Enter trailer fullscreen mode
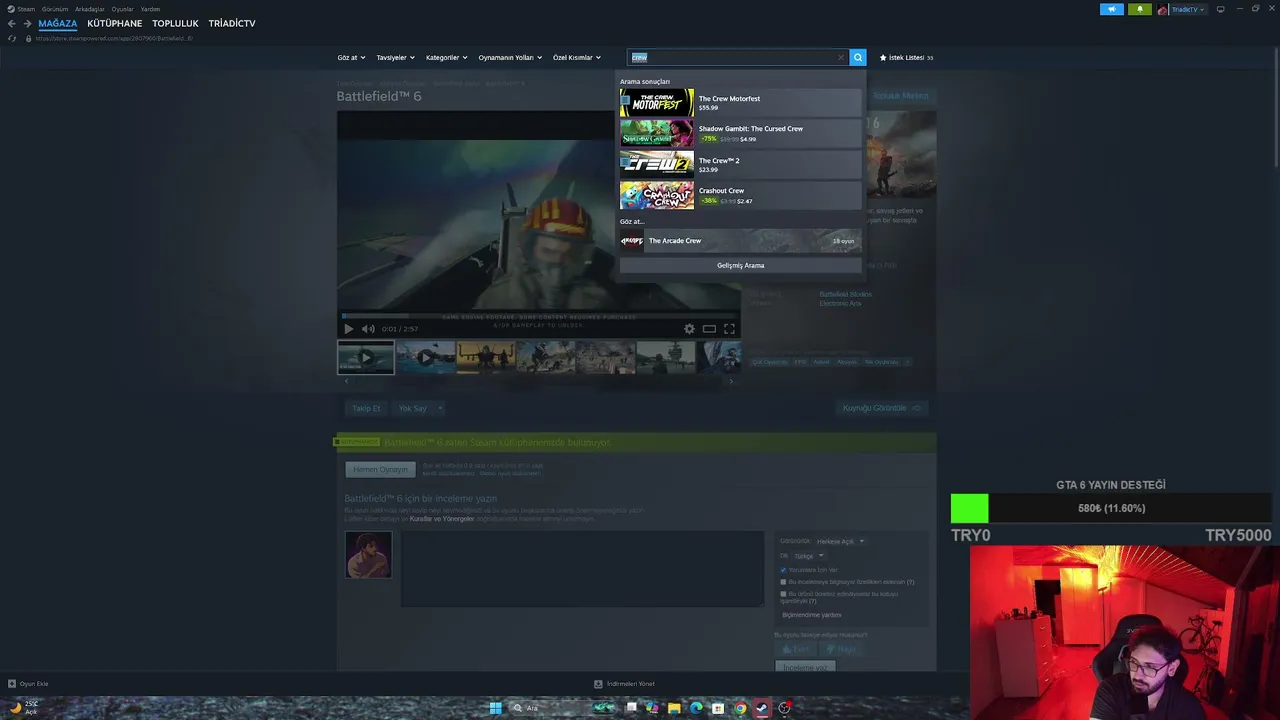Image resolution: width=1280 pixels, height=720 pixels. pos(729,329)
